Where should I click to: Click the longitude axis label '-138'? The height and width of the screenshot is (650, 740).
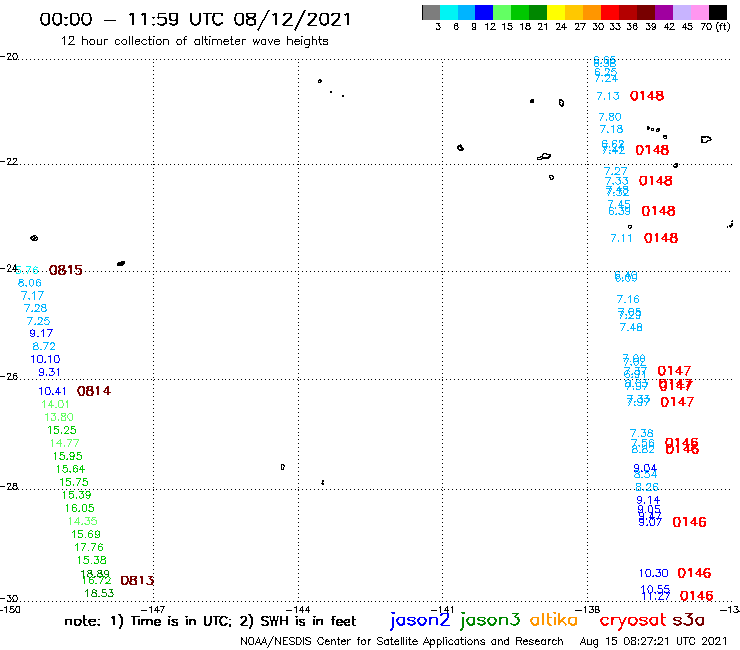588,609
